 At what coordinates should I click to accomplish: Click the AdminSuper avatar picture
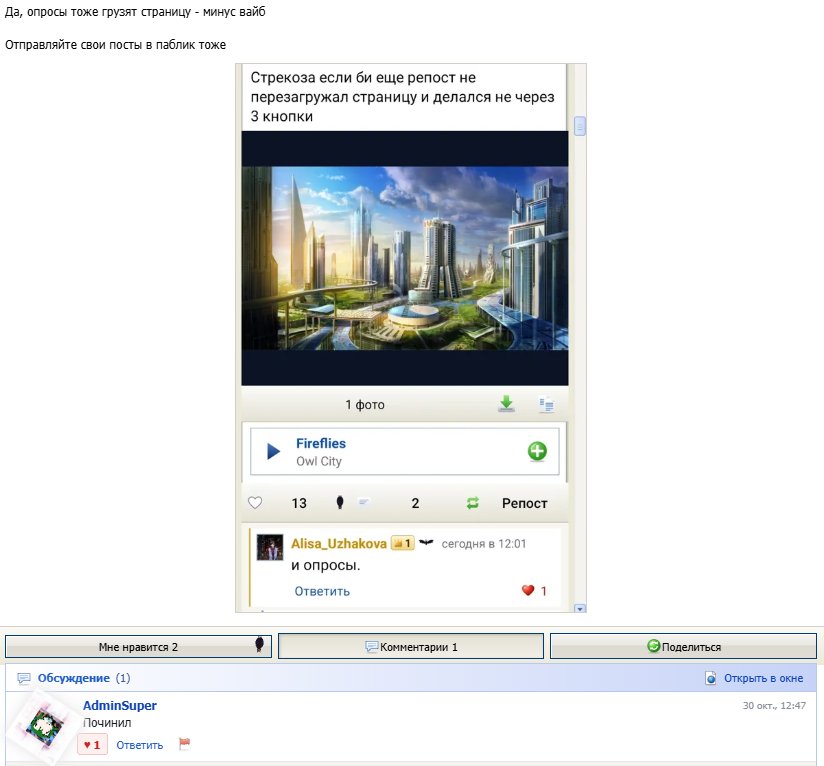tap(42, 727)
